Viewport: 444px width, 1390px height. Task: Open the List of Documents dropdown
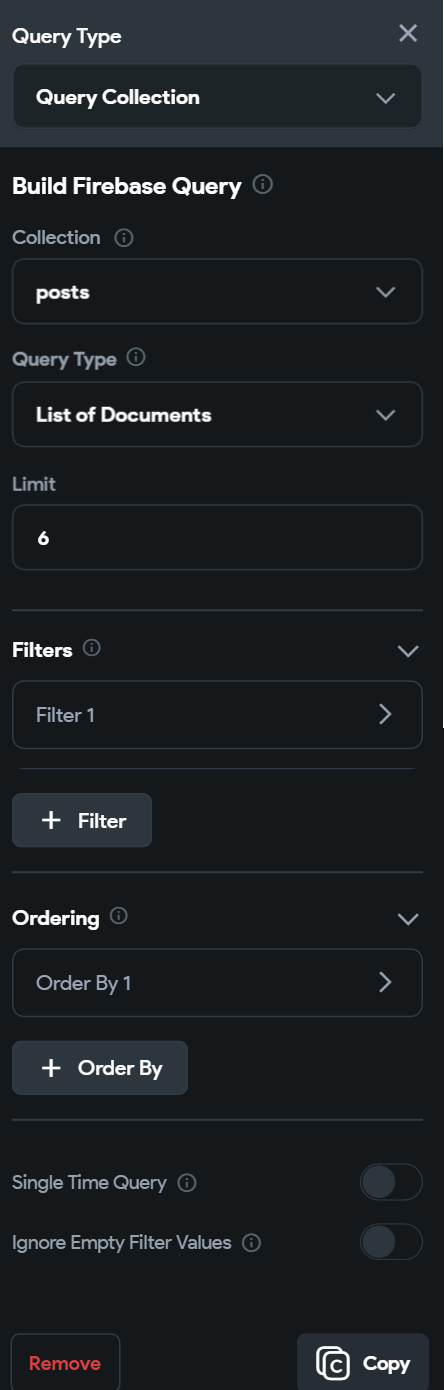tap(217, 414)
